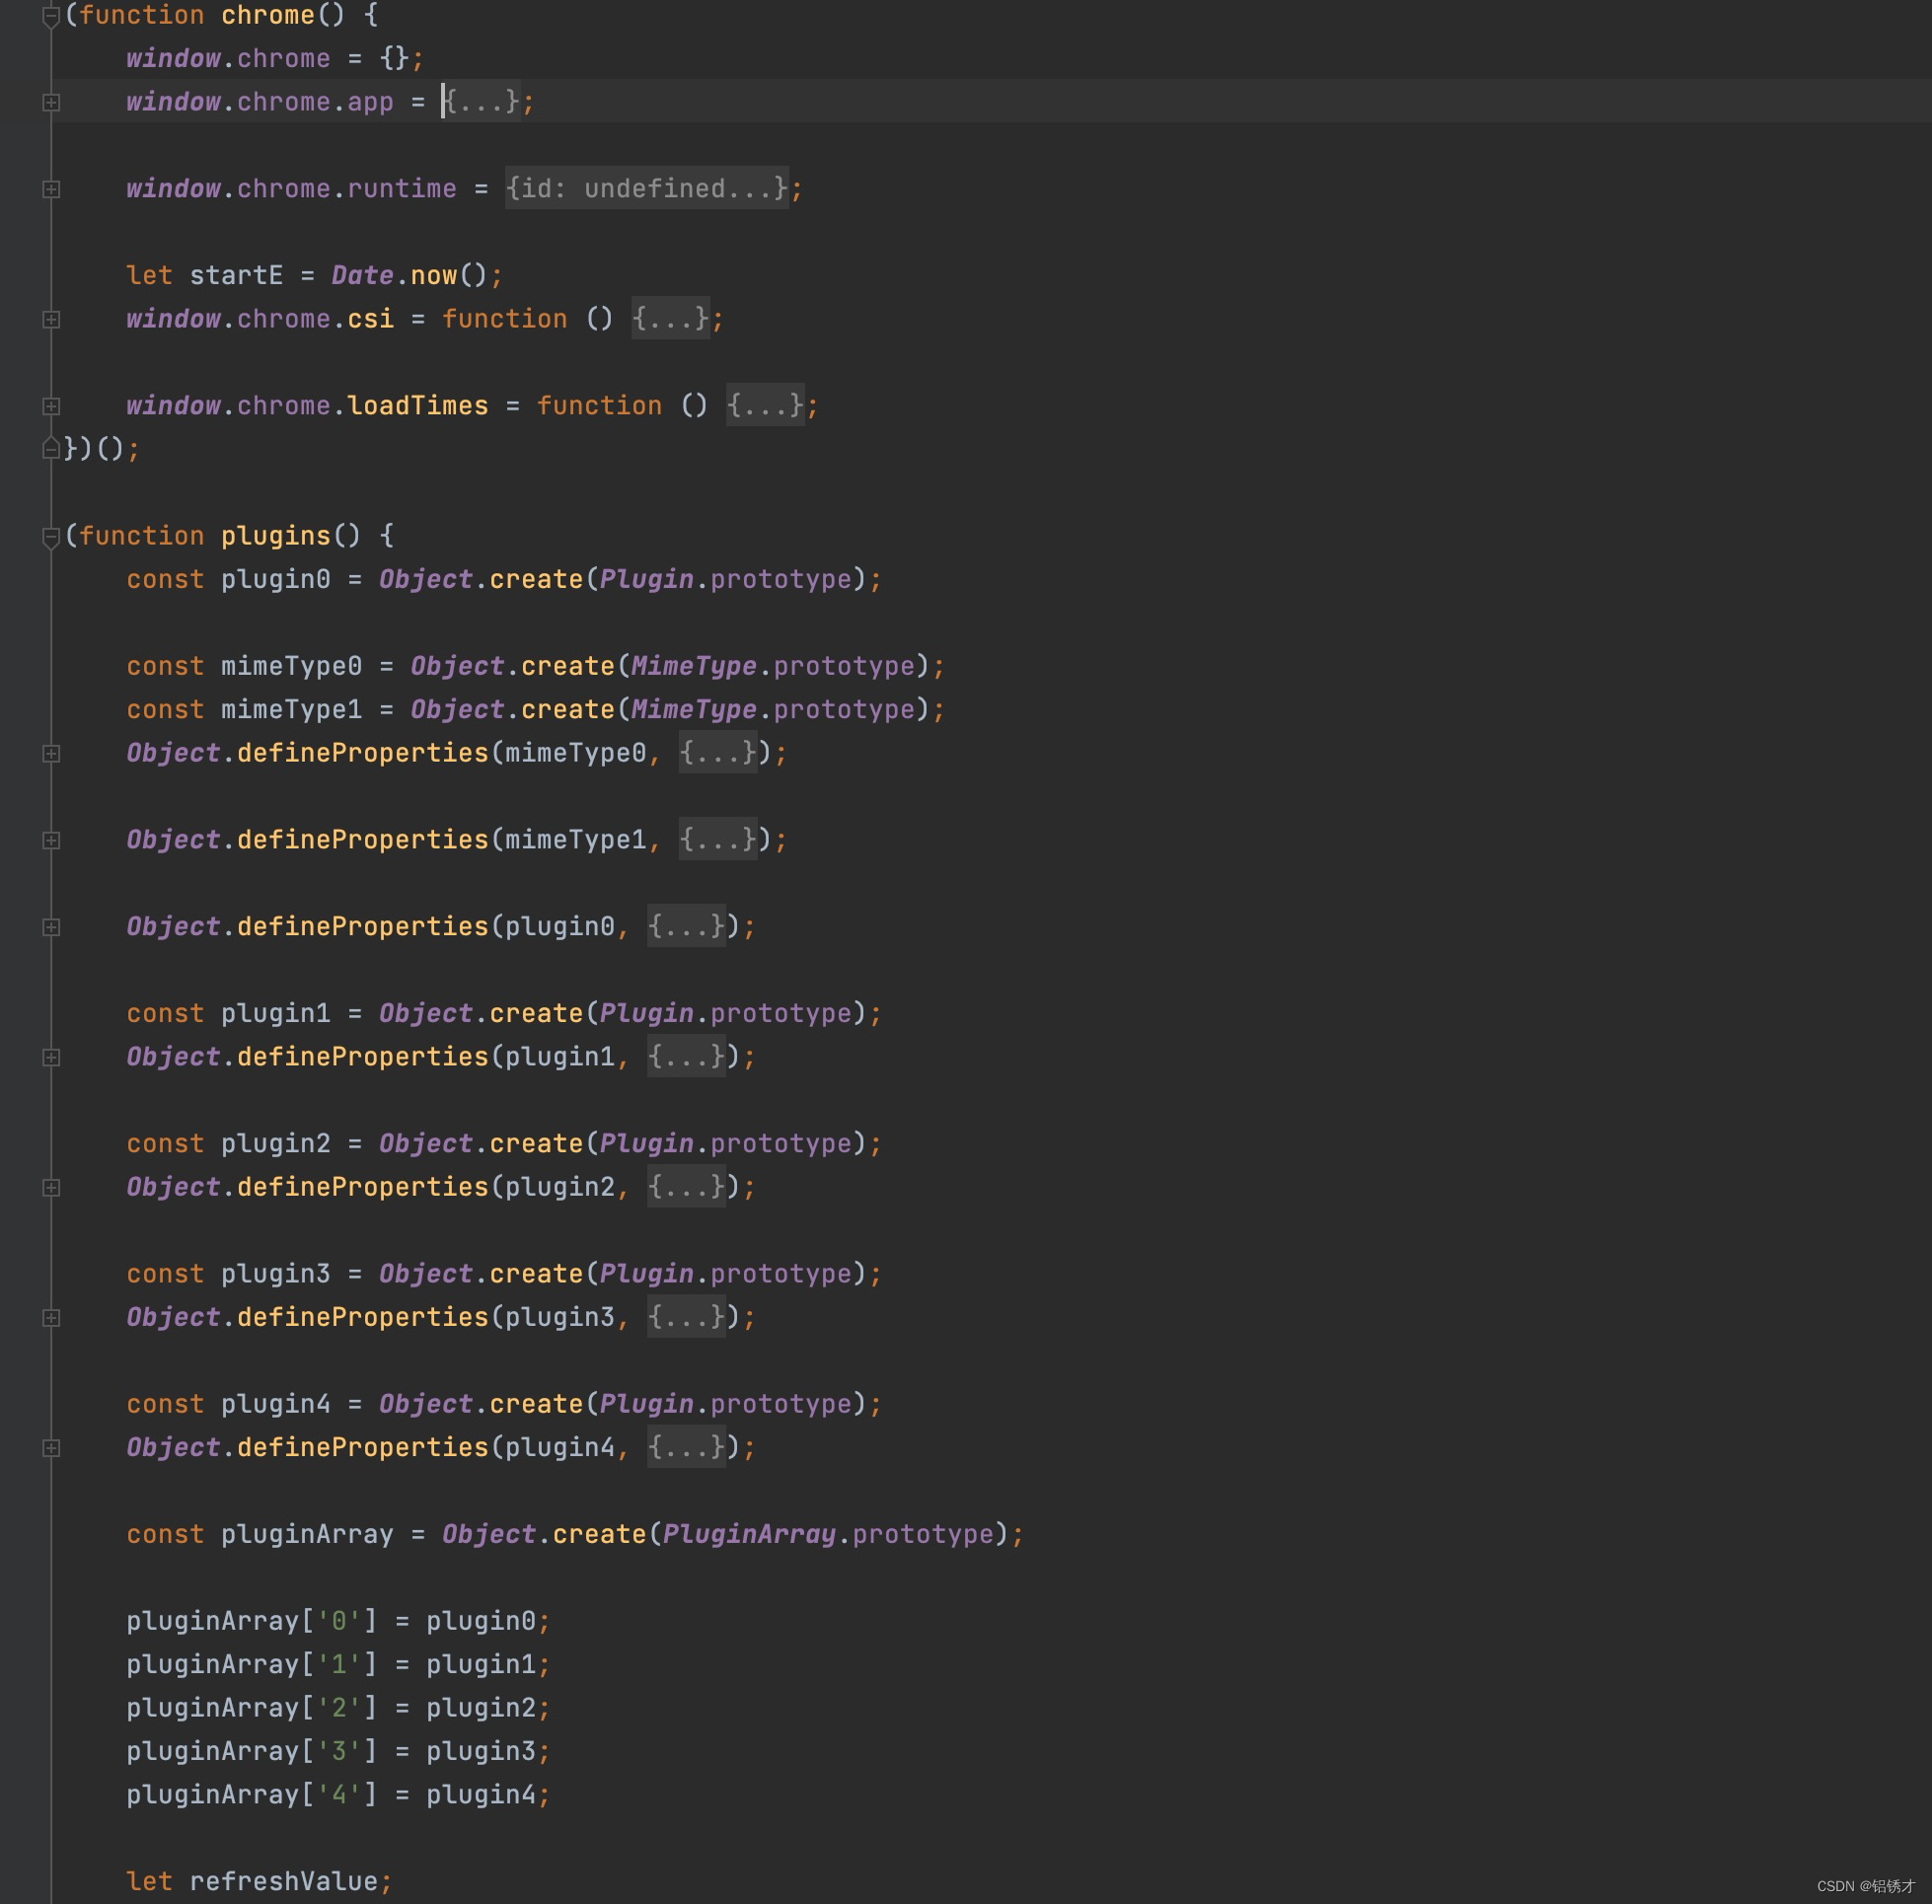Screen dimensions: 1932x1904
Task: Click 'plugin2' in const declaration
Action: coord(276,1144)
